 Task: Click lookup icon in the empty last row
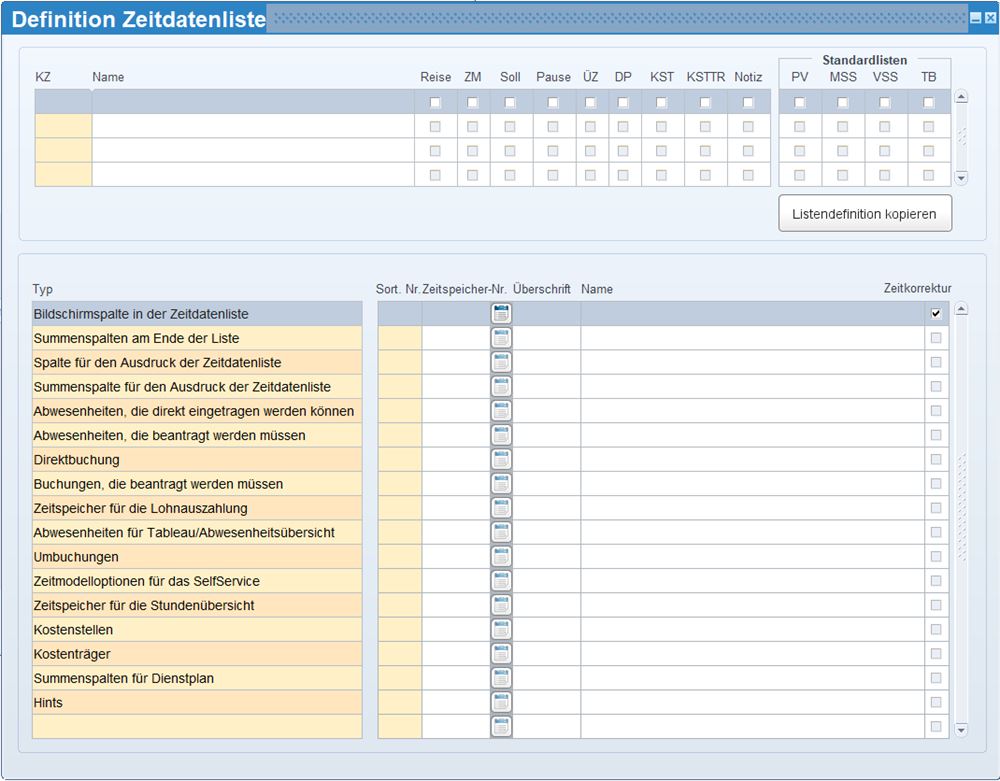501,726
